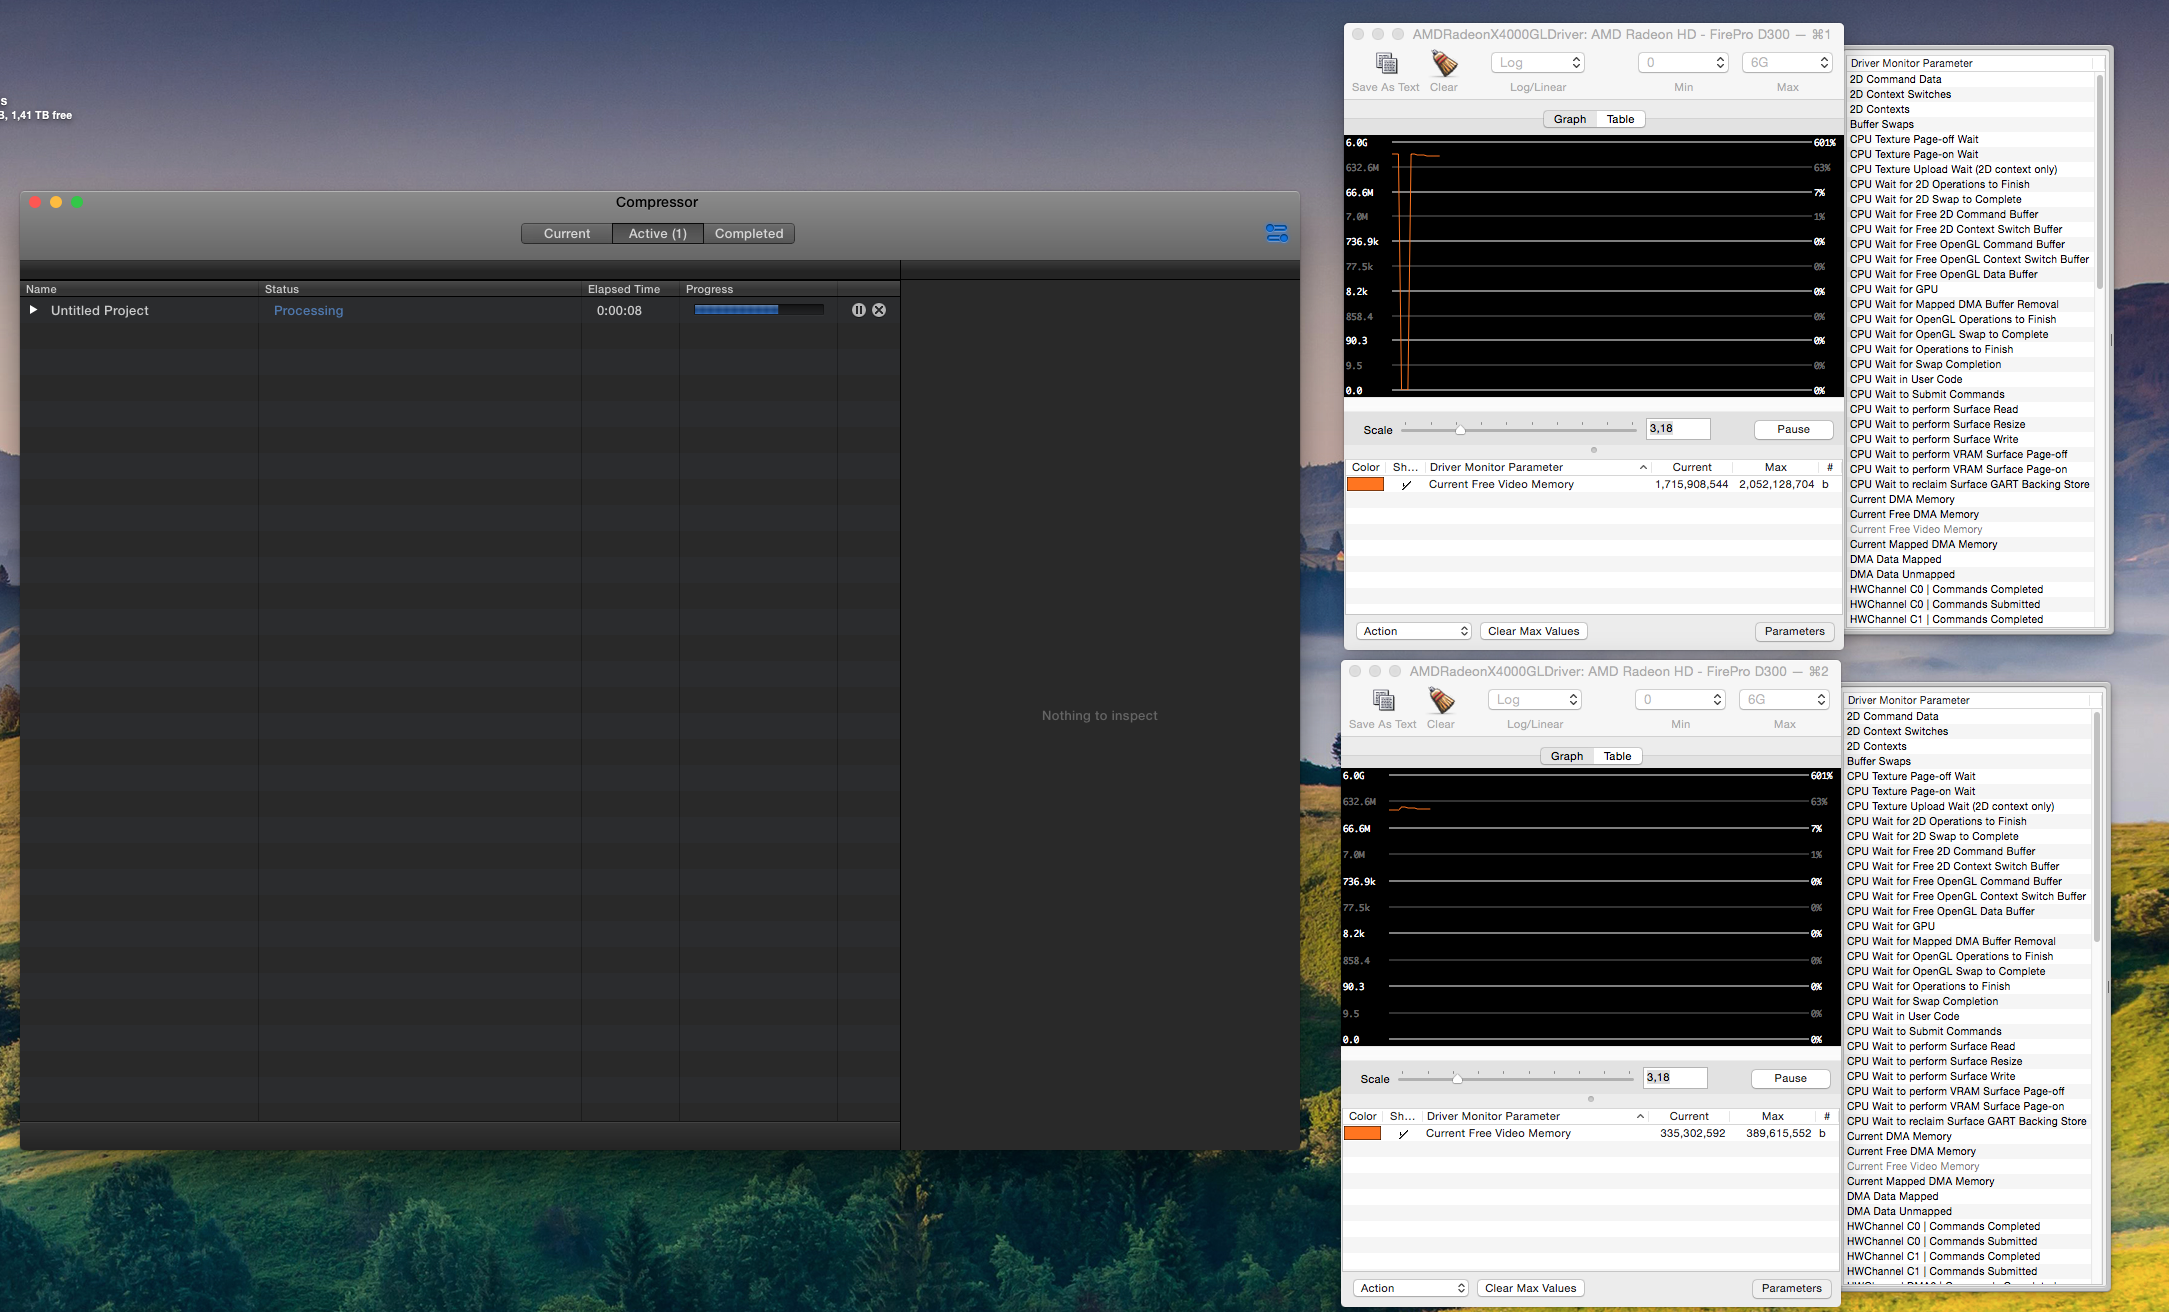Viewport: 2169px width, 1312px height.
Task: Expand the Untitled Project disclosure triangle
Action: click(x=33, y=310)
